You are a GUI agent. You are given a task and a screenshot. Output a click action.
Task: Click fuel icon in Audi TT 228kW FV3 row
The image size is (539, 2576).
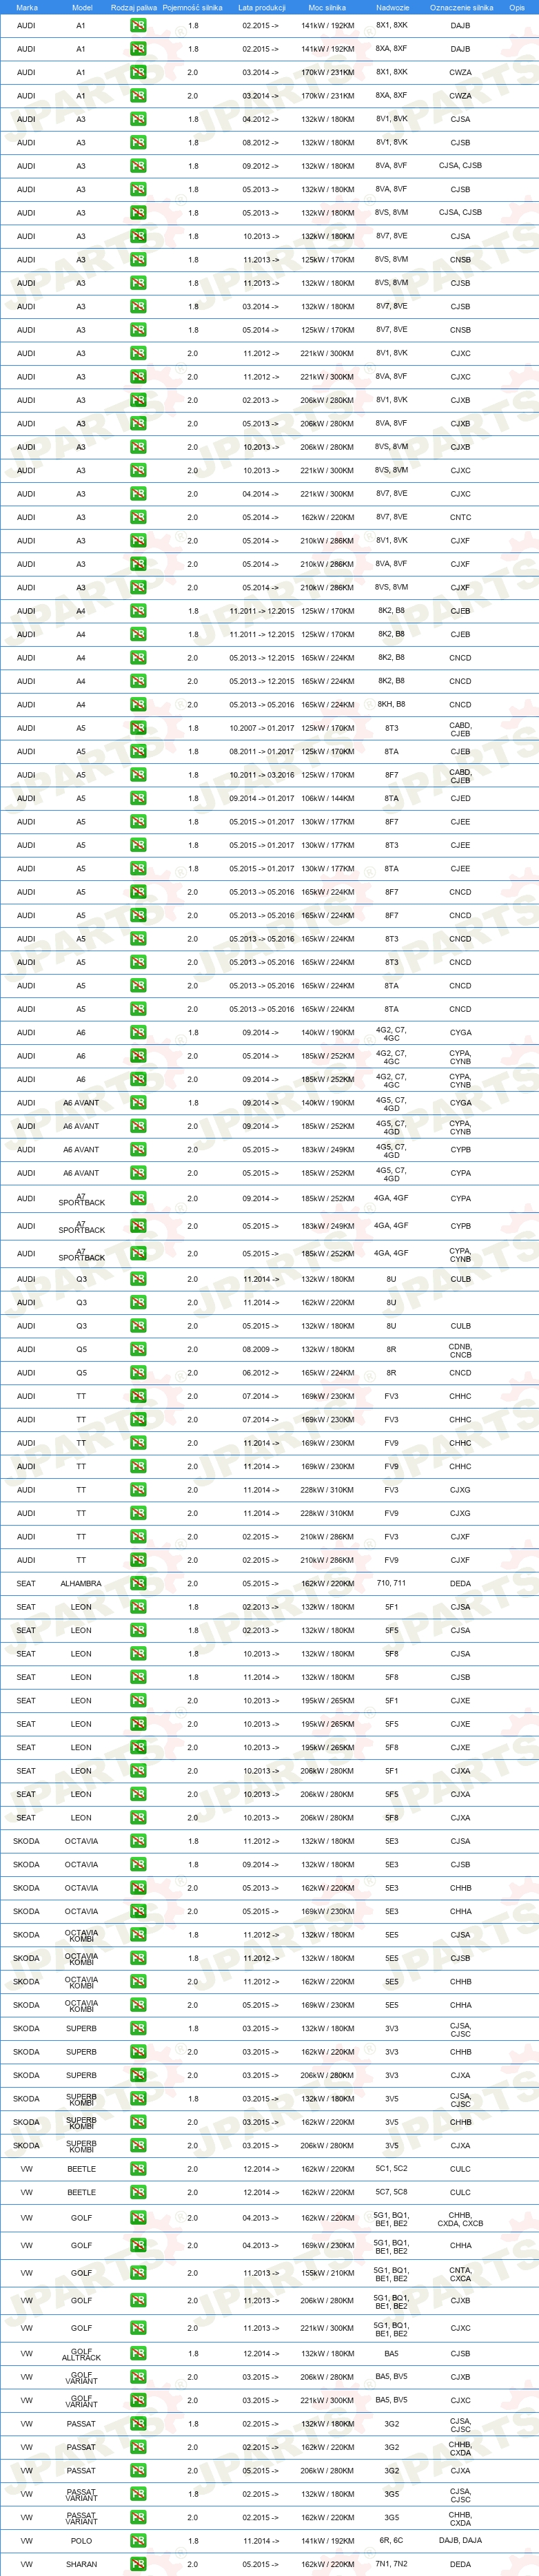pos(138,1489)
